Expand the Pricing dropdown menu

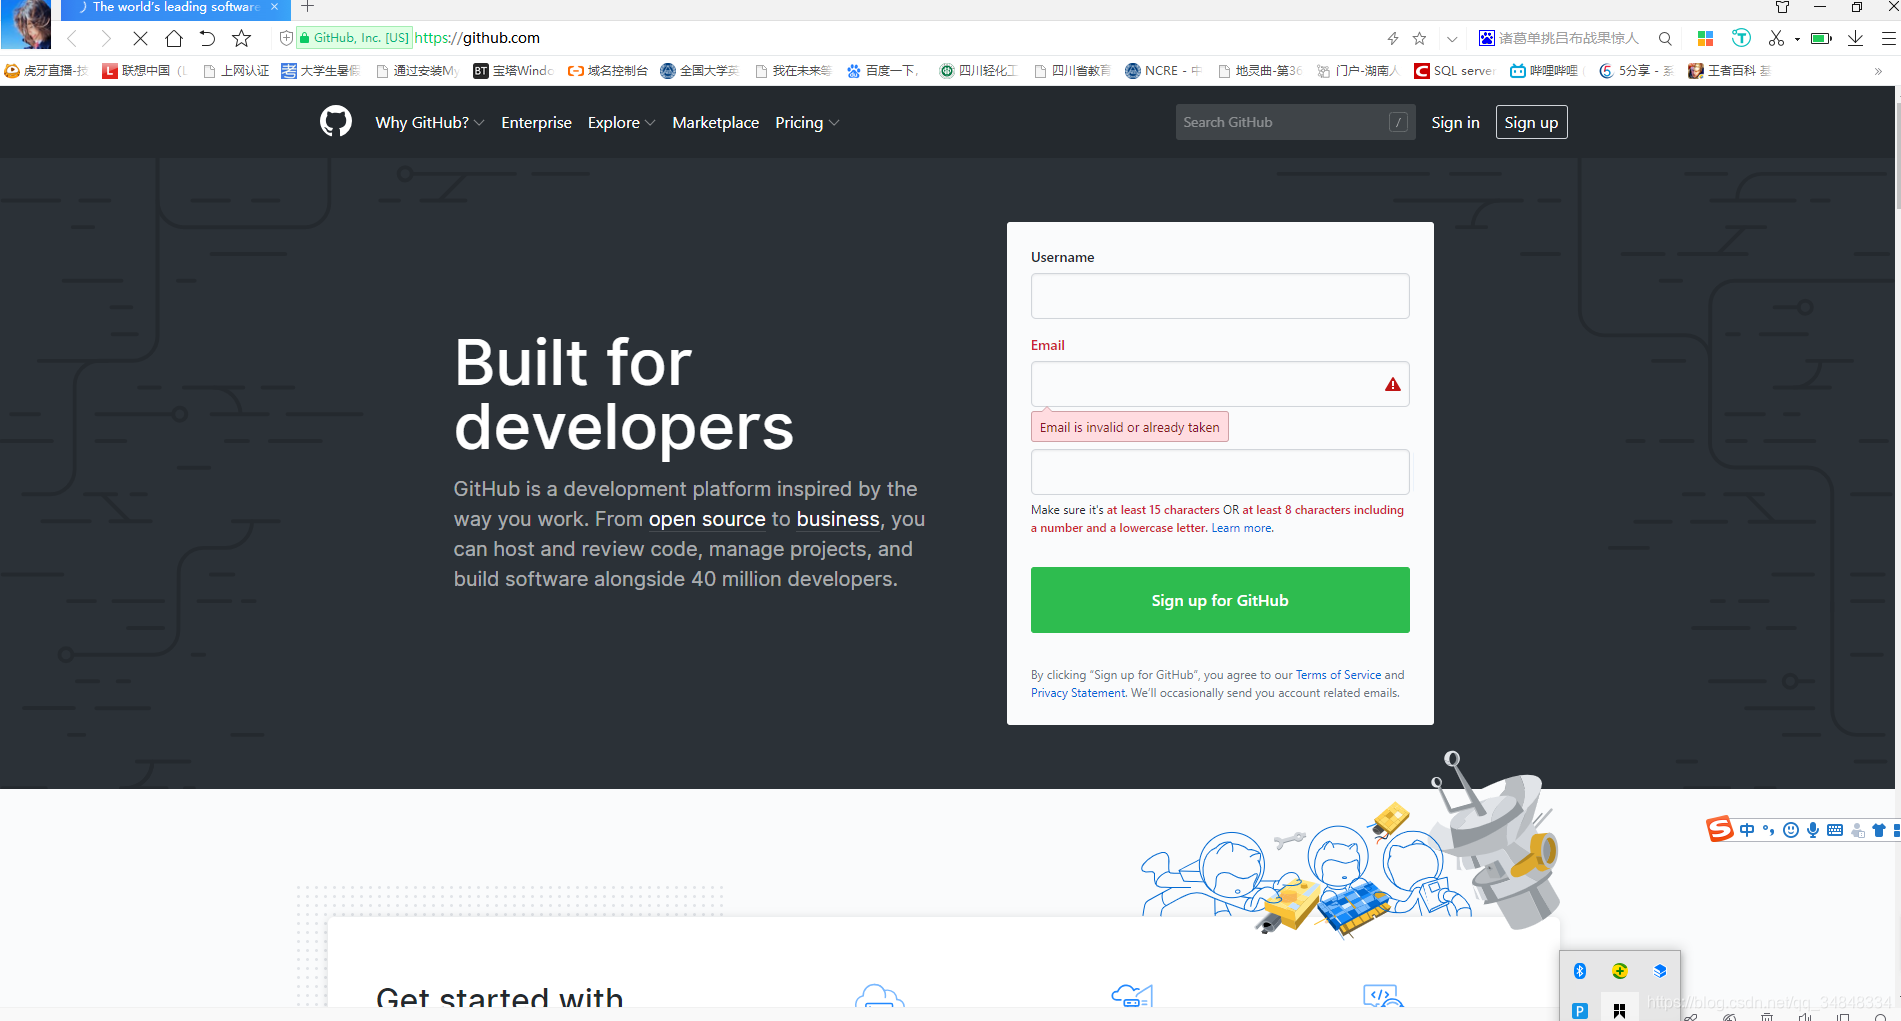coord(807,122)
